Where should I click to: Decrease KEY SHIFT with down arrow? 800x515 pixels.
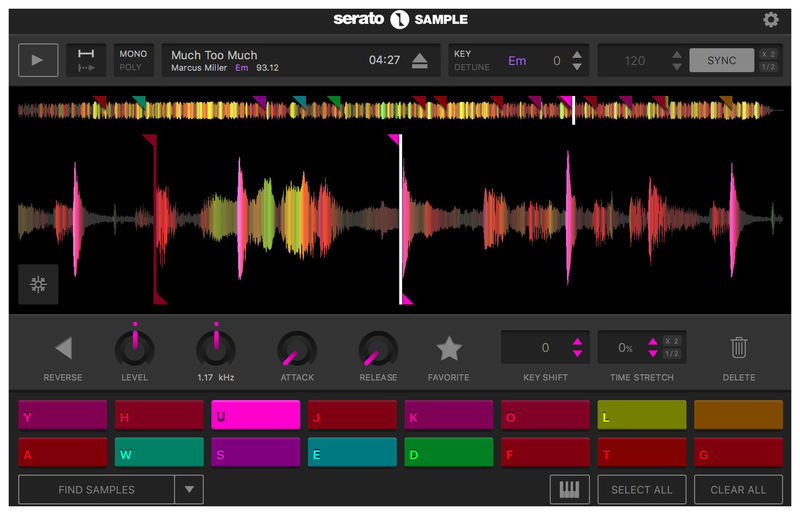578,354
